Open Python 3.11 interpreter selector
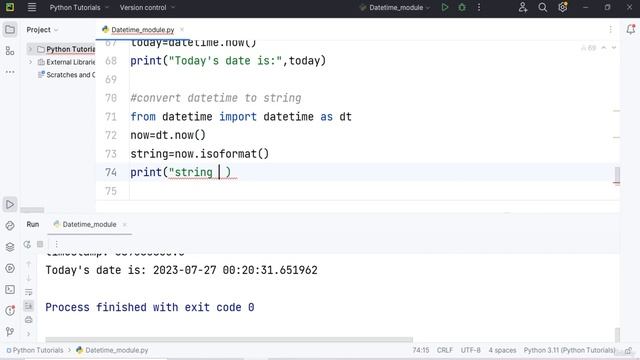Viewport: 640px width, 360px height. [569, 350]
